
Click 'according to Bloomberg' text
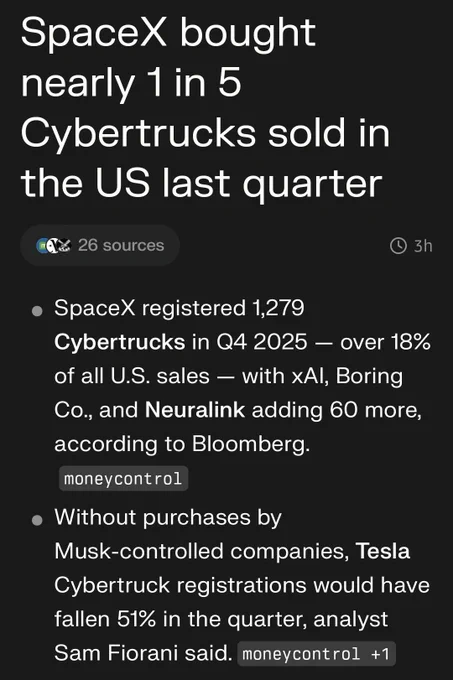pos(182,444)
